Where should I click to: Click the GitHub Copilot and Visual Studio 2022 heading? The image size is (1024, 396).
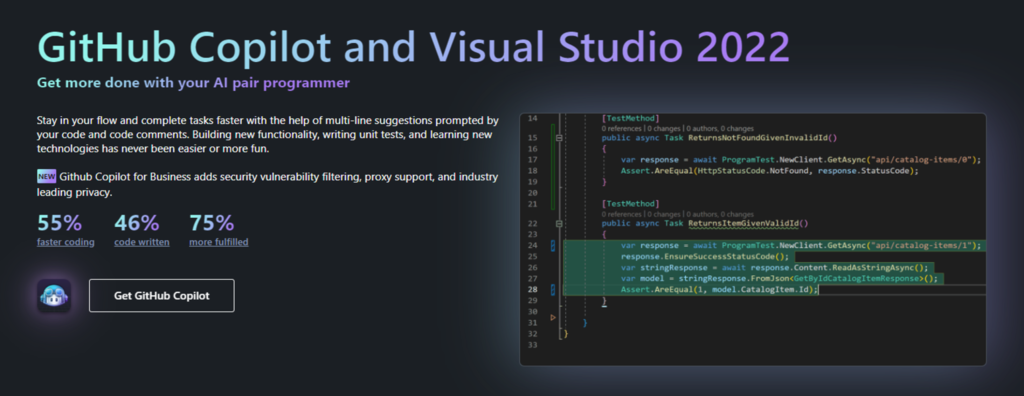click(x=413, y=46)
